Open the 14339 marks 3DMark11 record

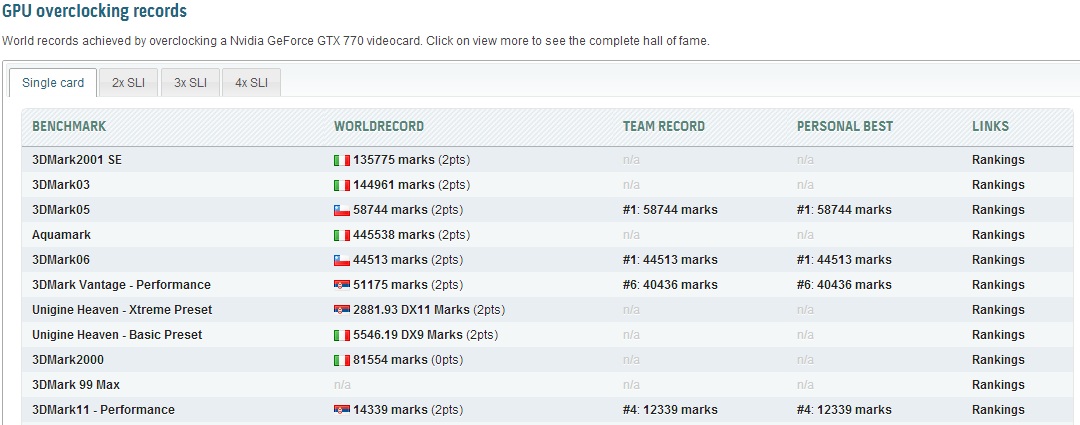click(391, 410)
